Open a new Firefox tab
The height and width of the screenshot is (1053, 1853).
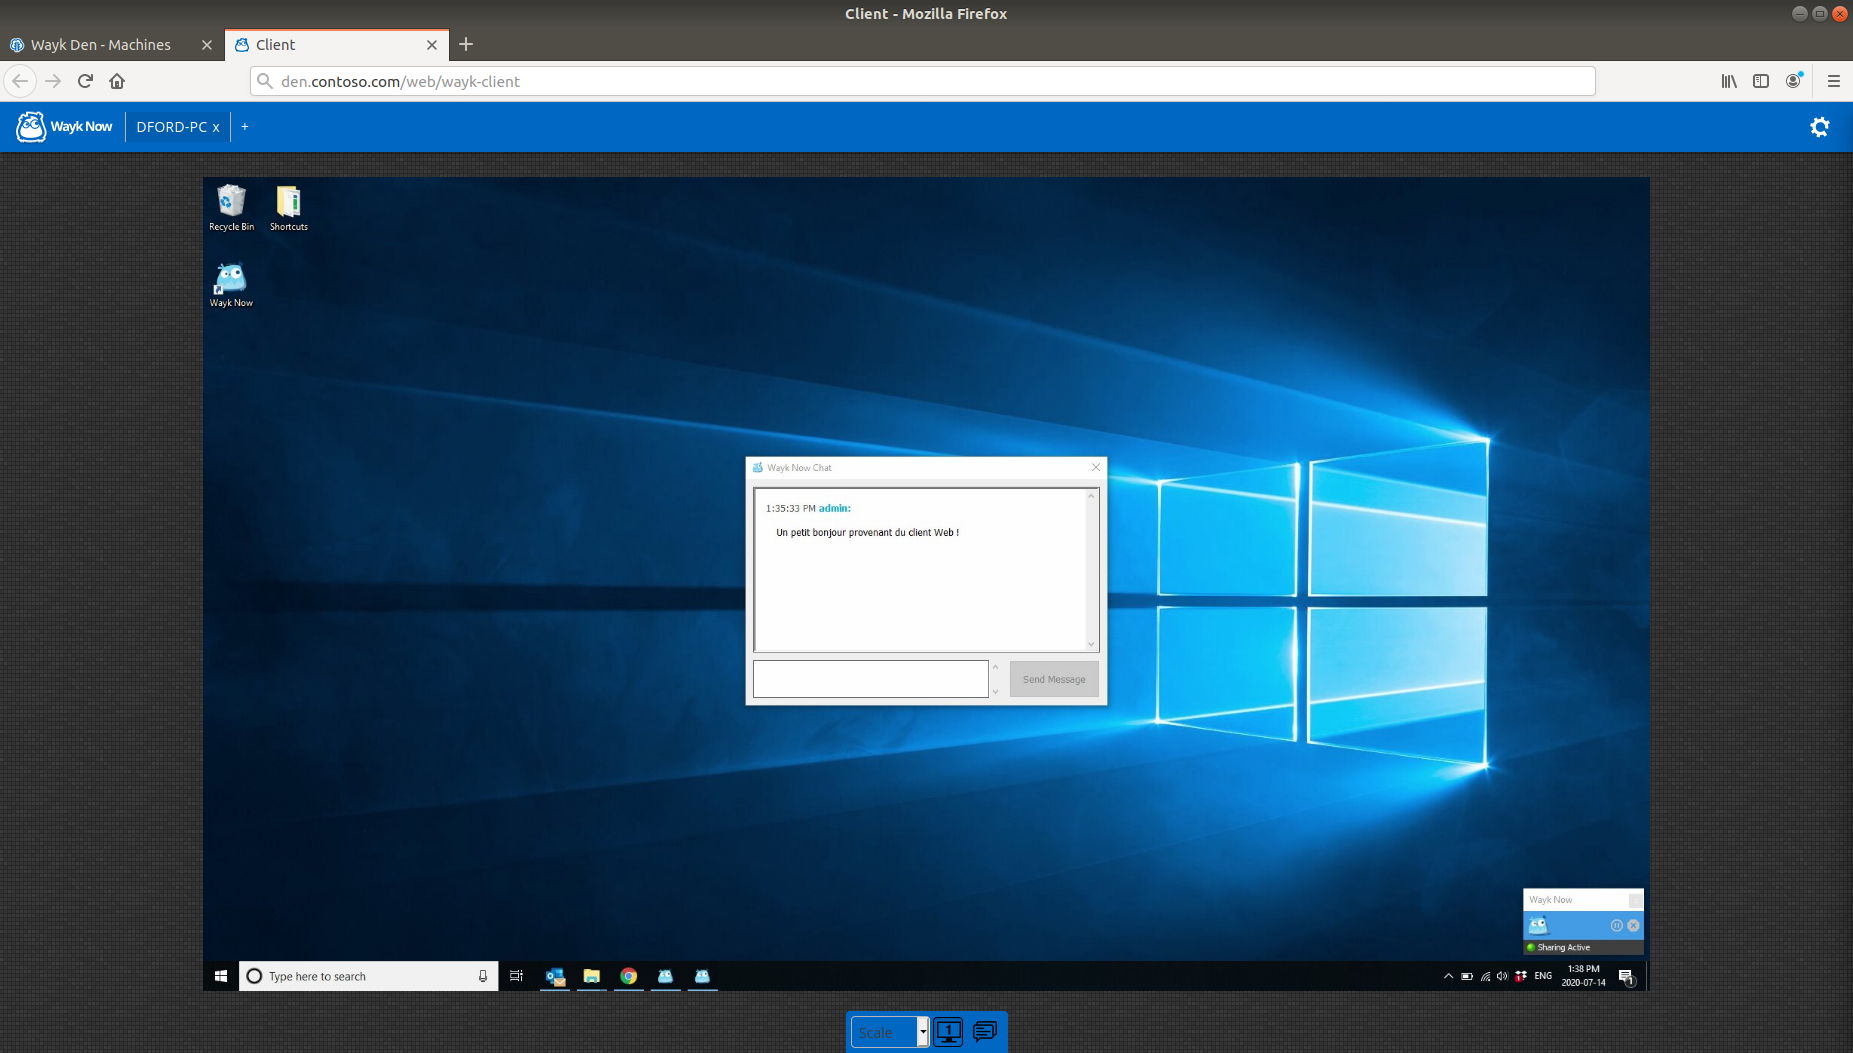coord(466,44)
